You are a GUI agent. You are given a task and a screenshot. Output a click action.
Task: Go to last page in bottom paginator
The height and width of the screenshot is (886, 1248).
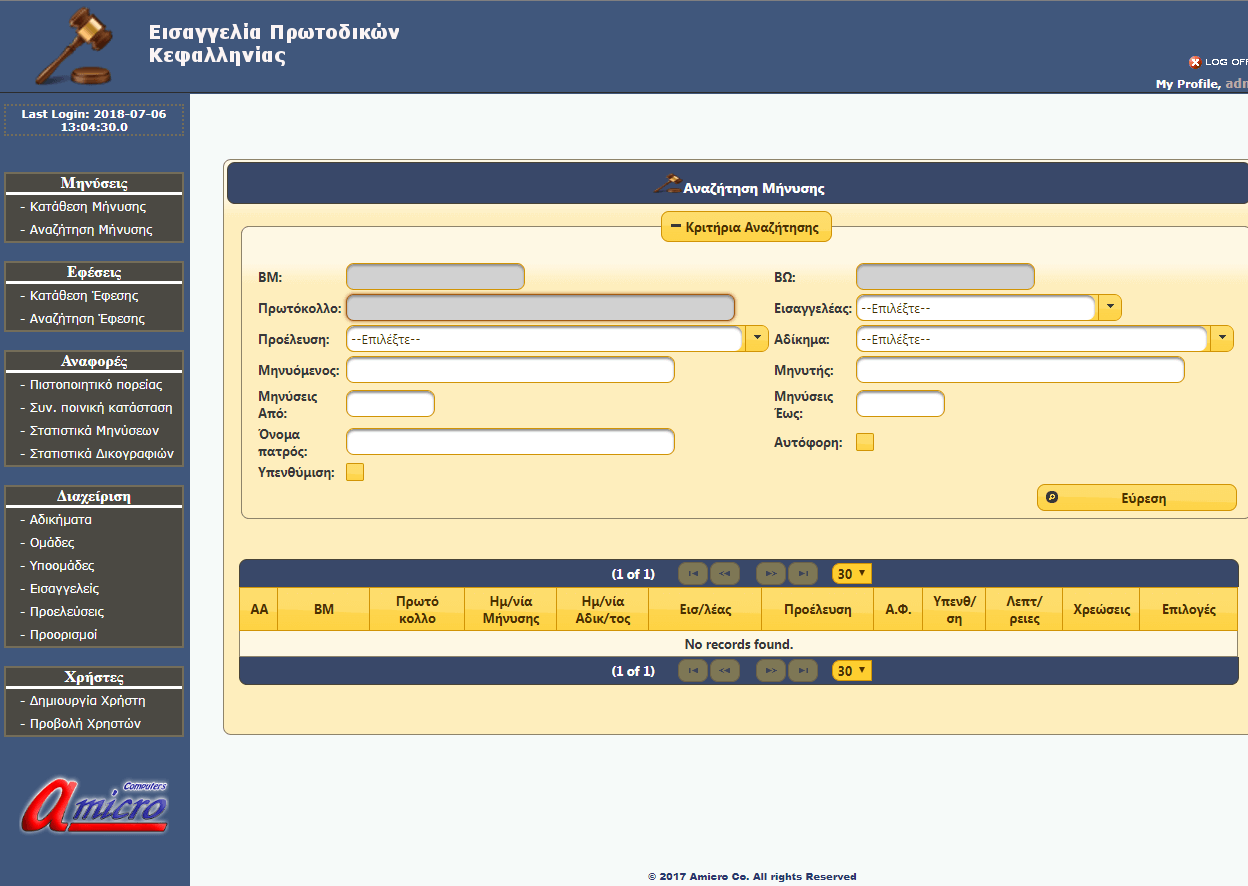click(x=802, y=671)
